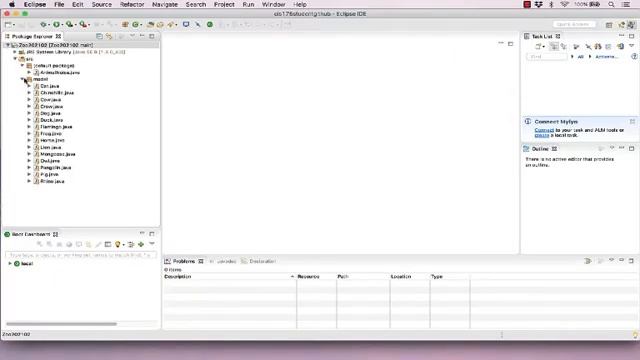Select the Javadoc tab
The image size is (640, 360).
[223, 261]
